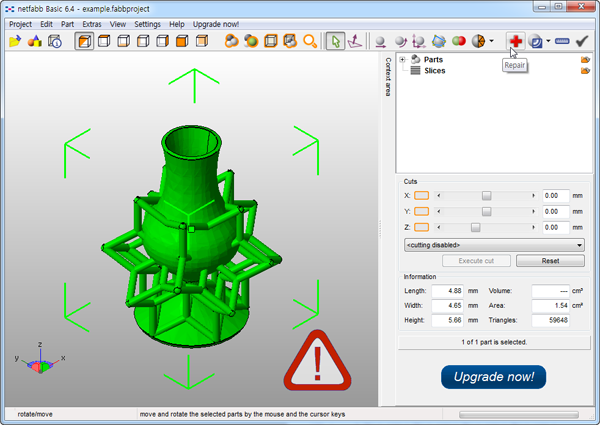Click the Reset button in Cuts
The image size is (600, 425).
(x=550, y=261)
